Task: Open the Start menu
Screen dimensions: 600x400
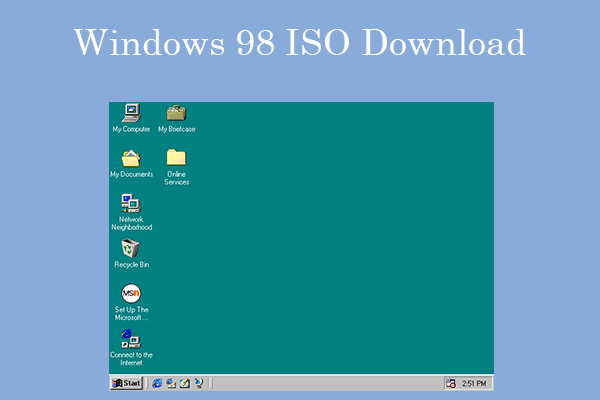Action: (x=126, y=383)
